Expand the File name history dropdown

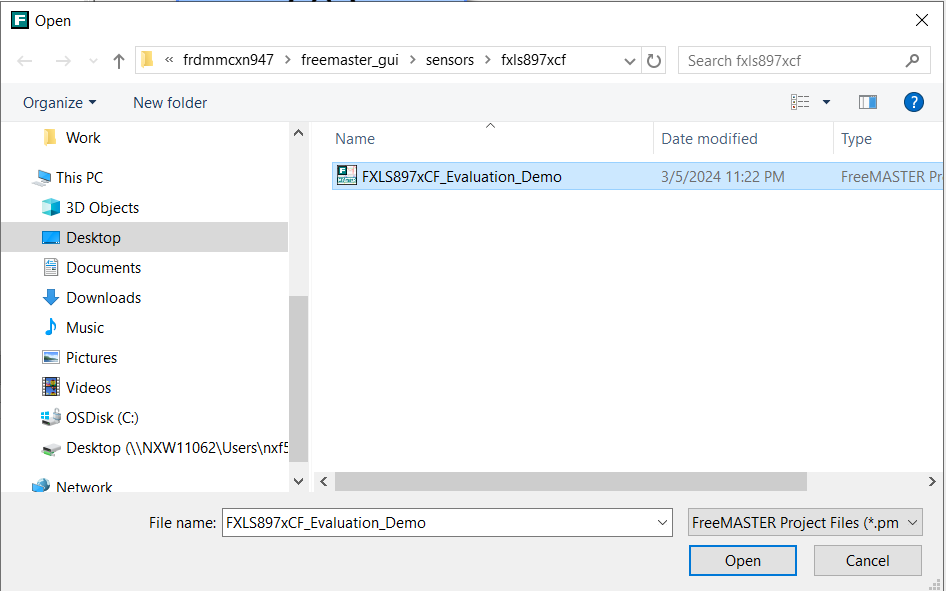(662, 523)
